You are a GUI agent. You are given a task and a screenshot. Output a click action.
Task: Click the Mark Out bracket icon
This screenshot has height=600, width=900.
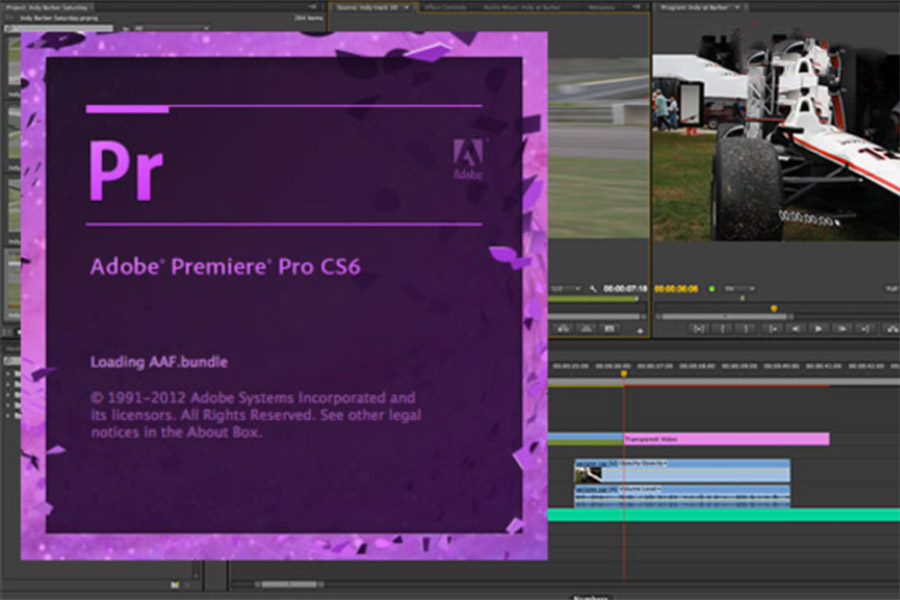(x=746, y=328)
